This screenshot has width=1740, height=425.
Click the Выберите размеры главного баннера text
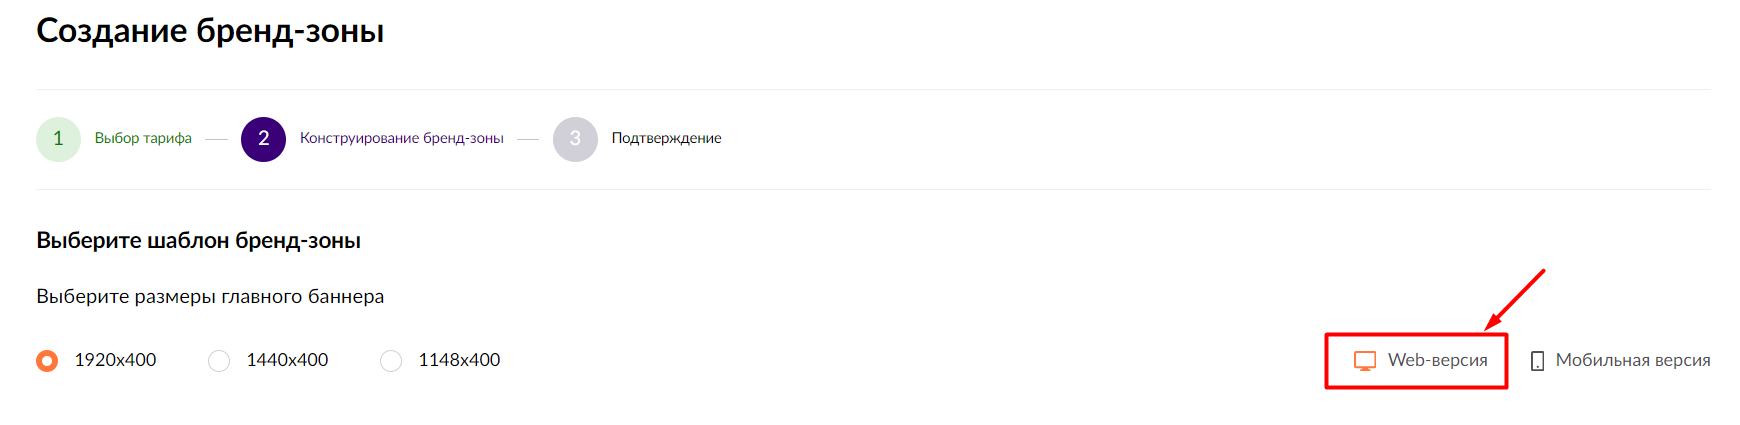tap(210, 297)
